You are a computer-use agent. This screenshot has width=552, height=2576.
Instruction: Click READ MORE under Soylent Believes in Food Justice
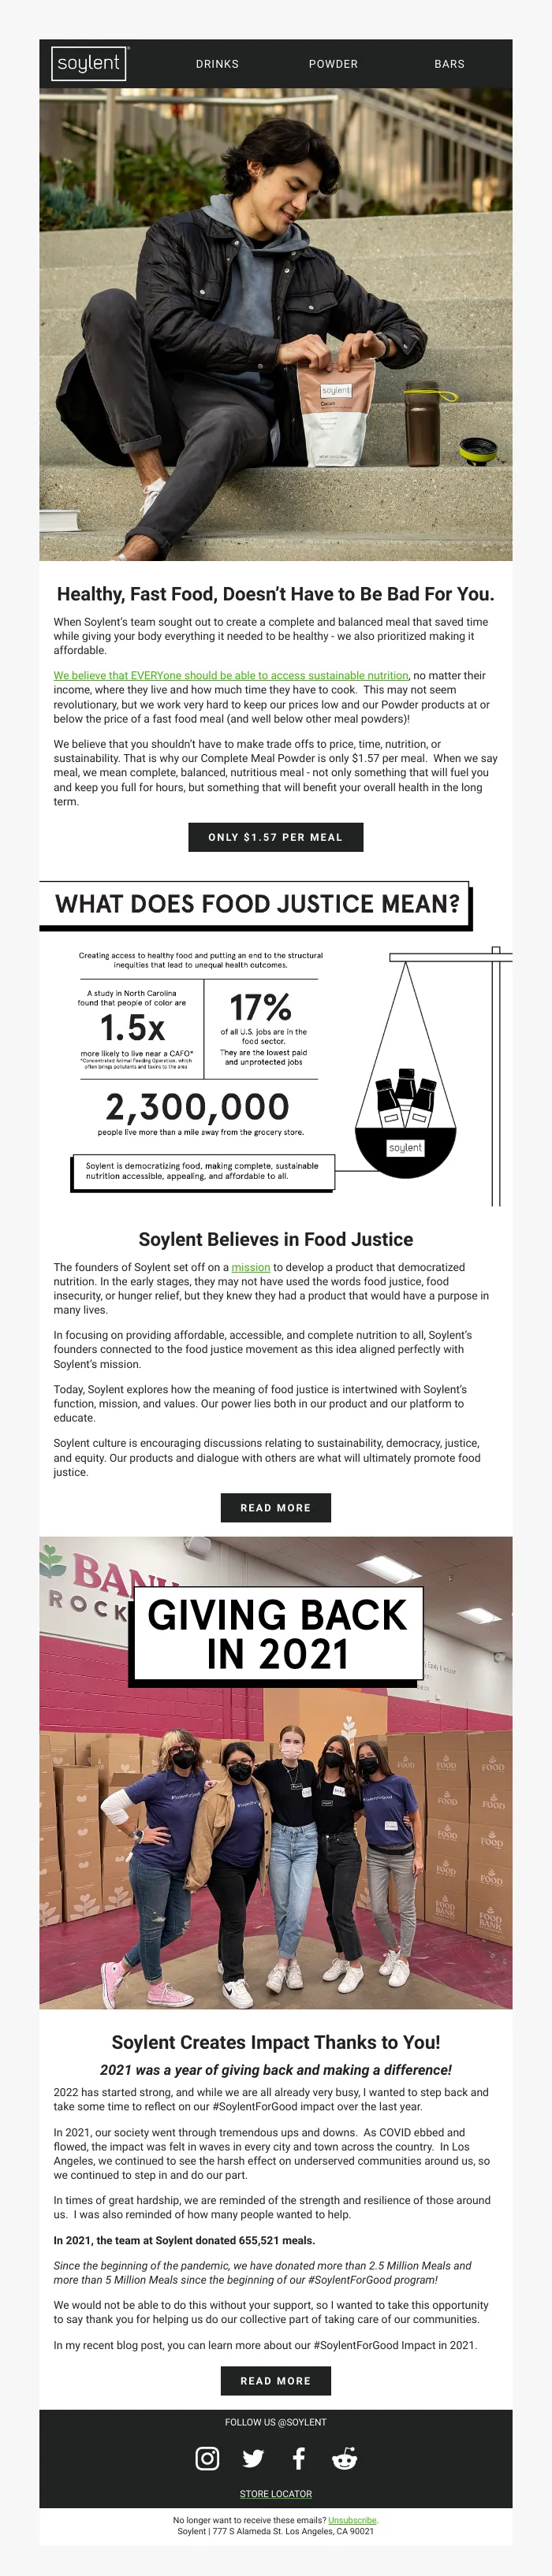tap(275, 1508)
